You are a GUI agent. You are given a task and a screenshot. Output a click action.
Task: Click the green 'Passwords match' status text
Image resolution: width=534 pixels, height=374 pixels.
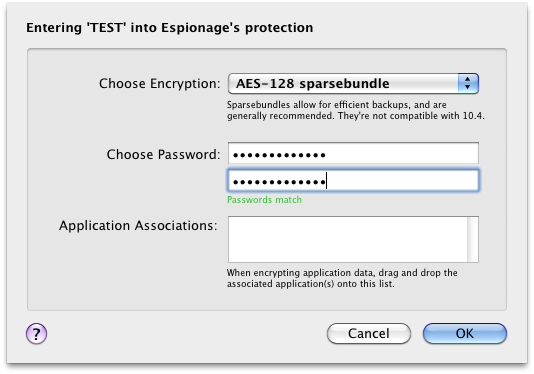(265, 200)
